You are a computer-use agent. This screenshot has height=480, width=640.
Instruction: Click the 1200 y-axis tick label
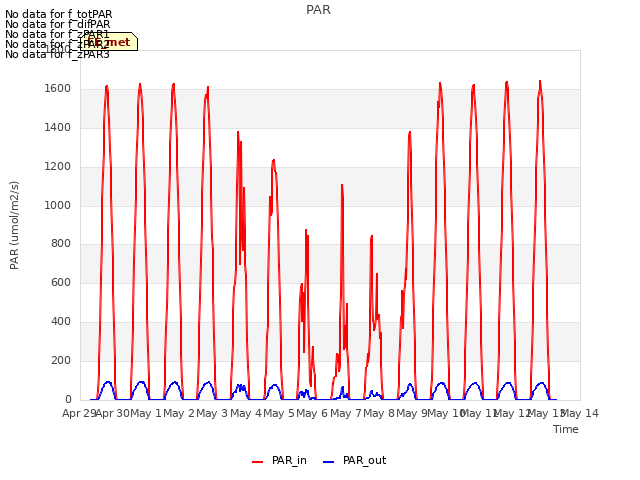click(58, 167)
